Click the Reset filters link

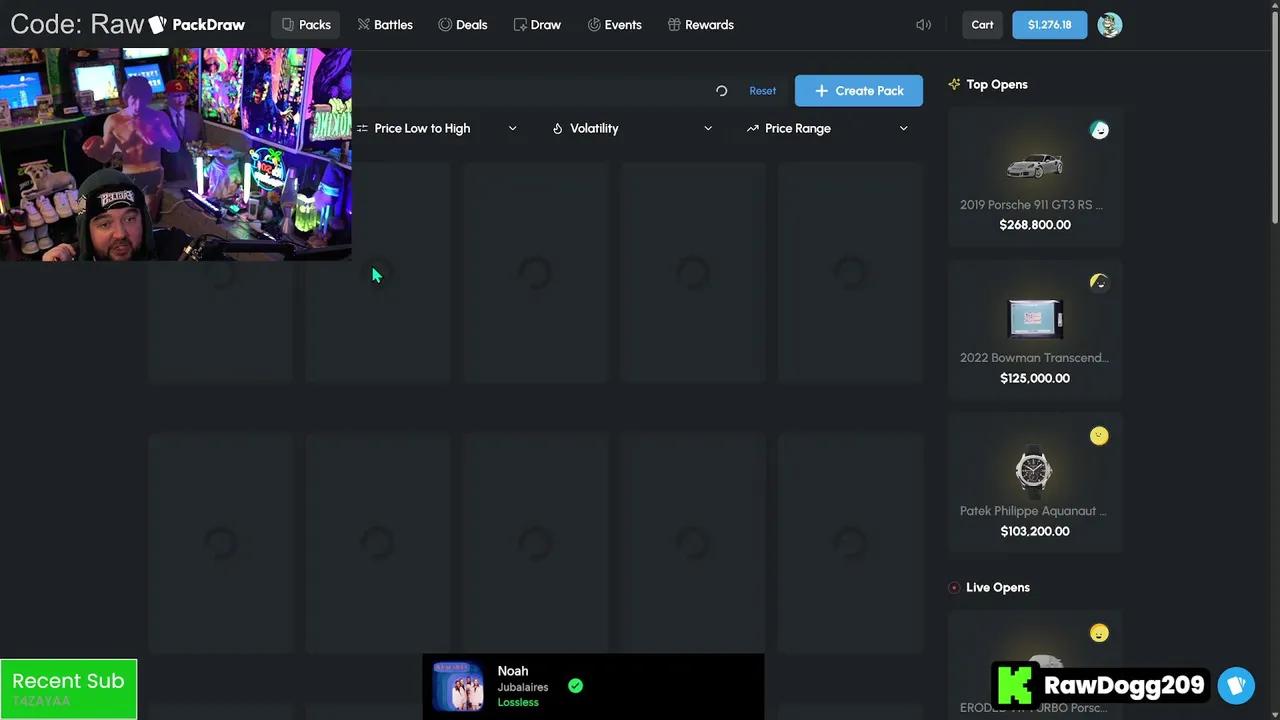click(x=762, y=91)
